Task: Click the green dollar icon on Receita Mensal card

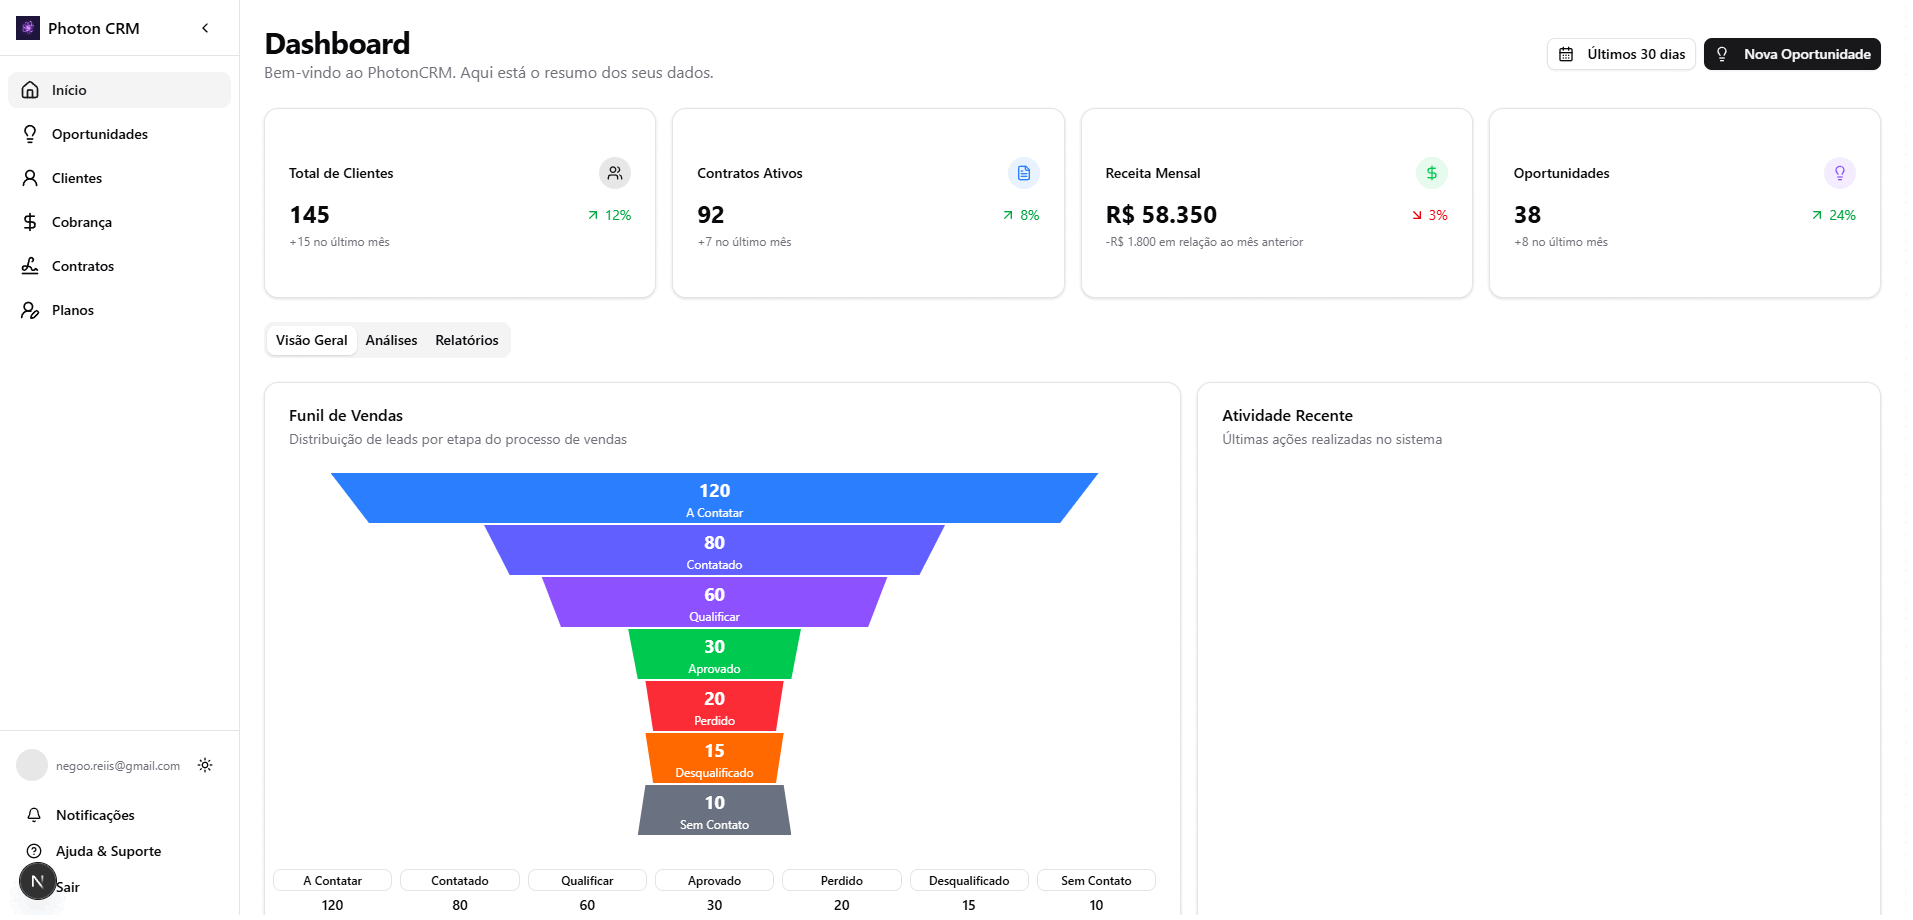Action: point(1431,173)
